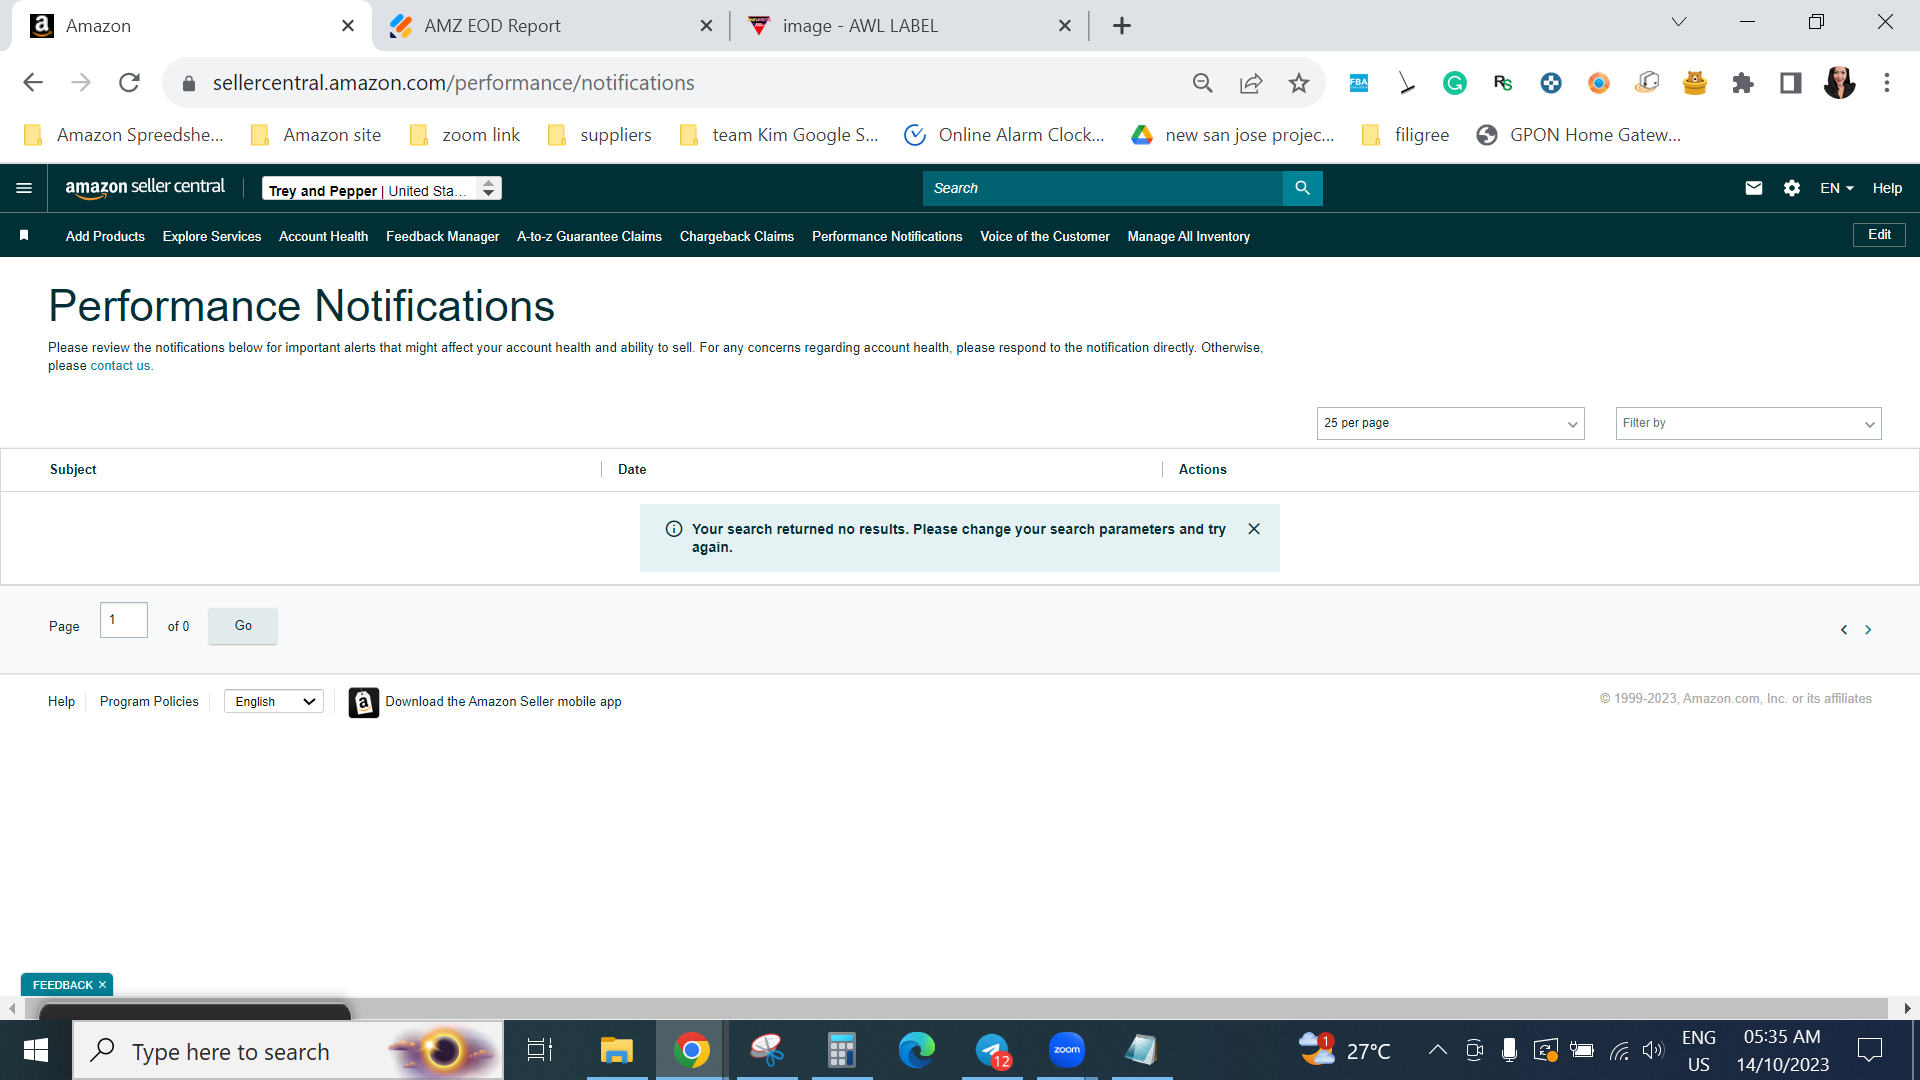Follow the contact us link
The height and width of the screenshot is (1080, 1920).
coord(120,366)
